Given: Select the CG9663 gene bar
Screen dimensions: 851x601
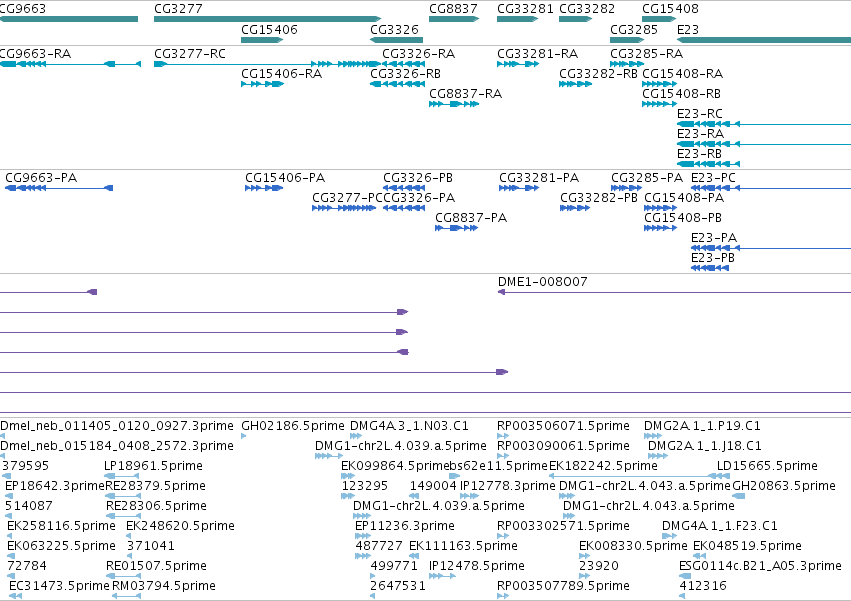Looking at the screenshot, I should pos(69,19).
